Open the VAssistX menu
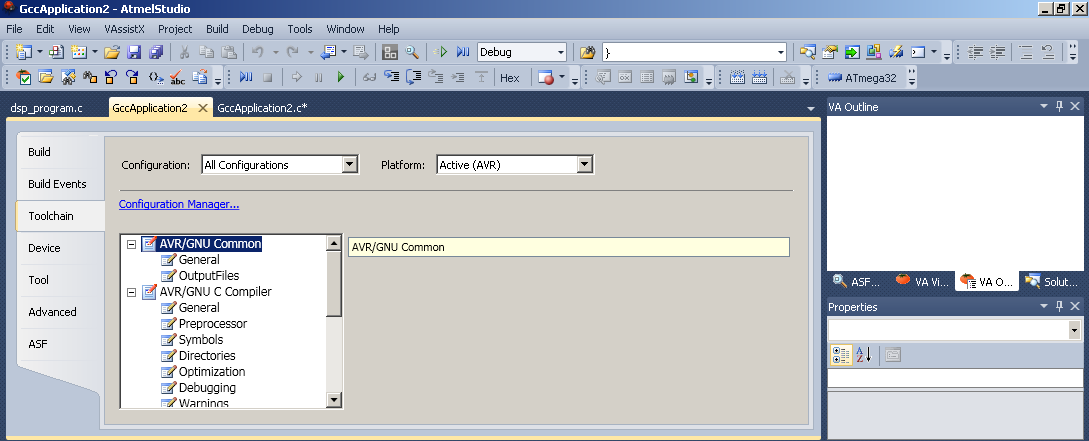This screenshot has height=441, width=1089. pos(125,28)
